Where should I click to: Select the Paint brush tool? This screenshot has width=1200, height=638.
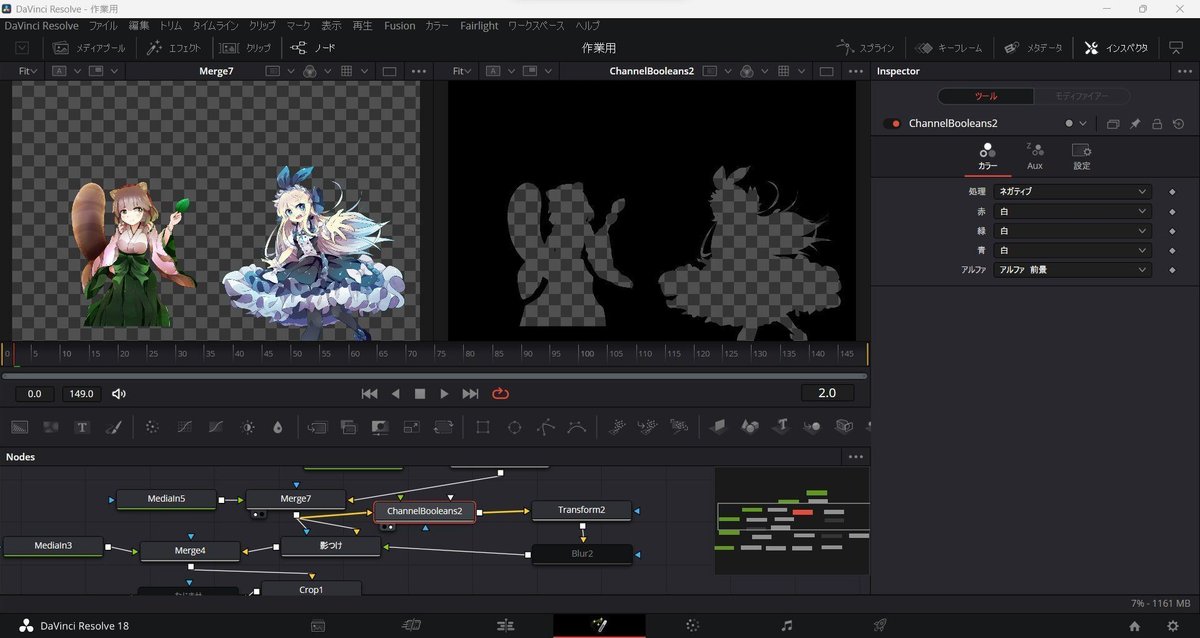click(x=113, y=427)
